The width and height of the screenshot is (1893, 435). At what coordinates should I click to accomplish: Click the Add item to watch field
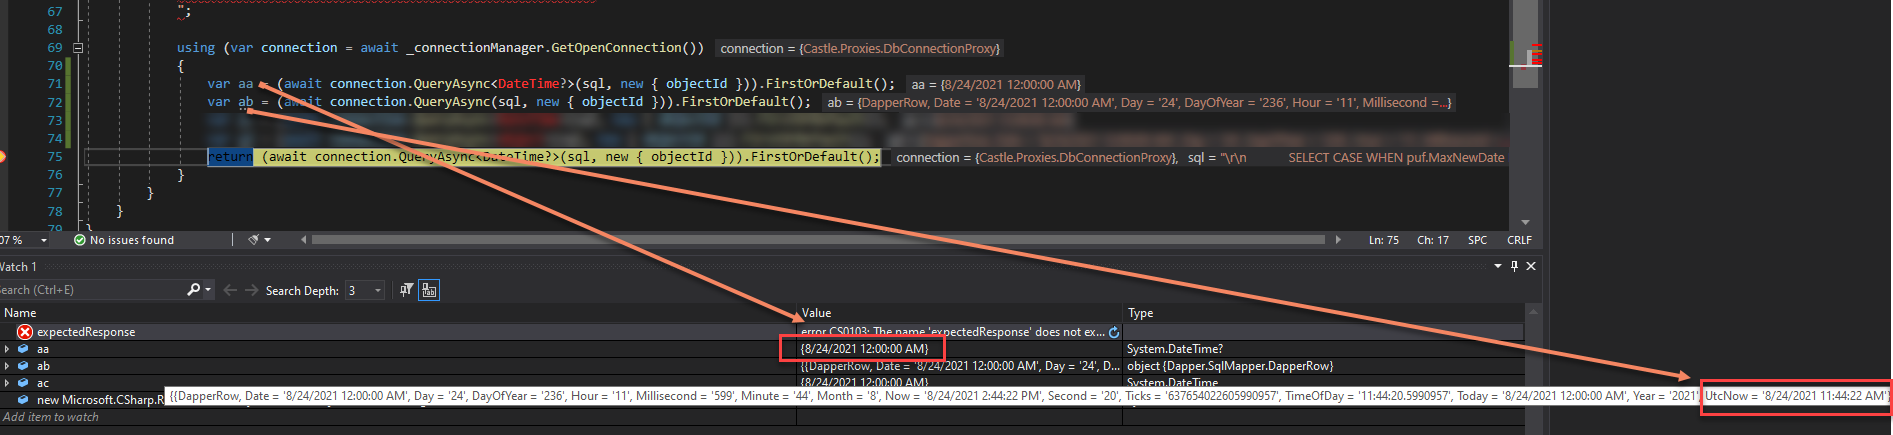pyautogui.click(x=51, y=417)
